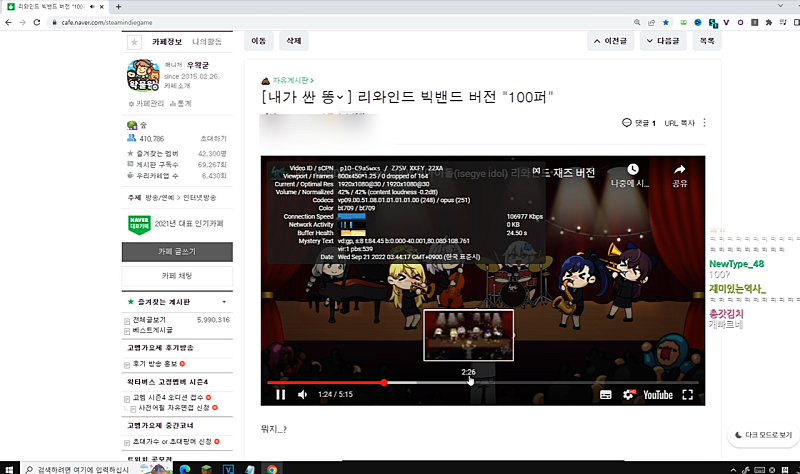Open YouTube player settings gear

[x=629, y=395]
